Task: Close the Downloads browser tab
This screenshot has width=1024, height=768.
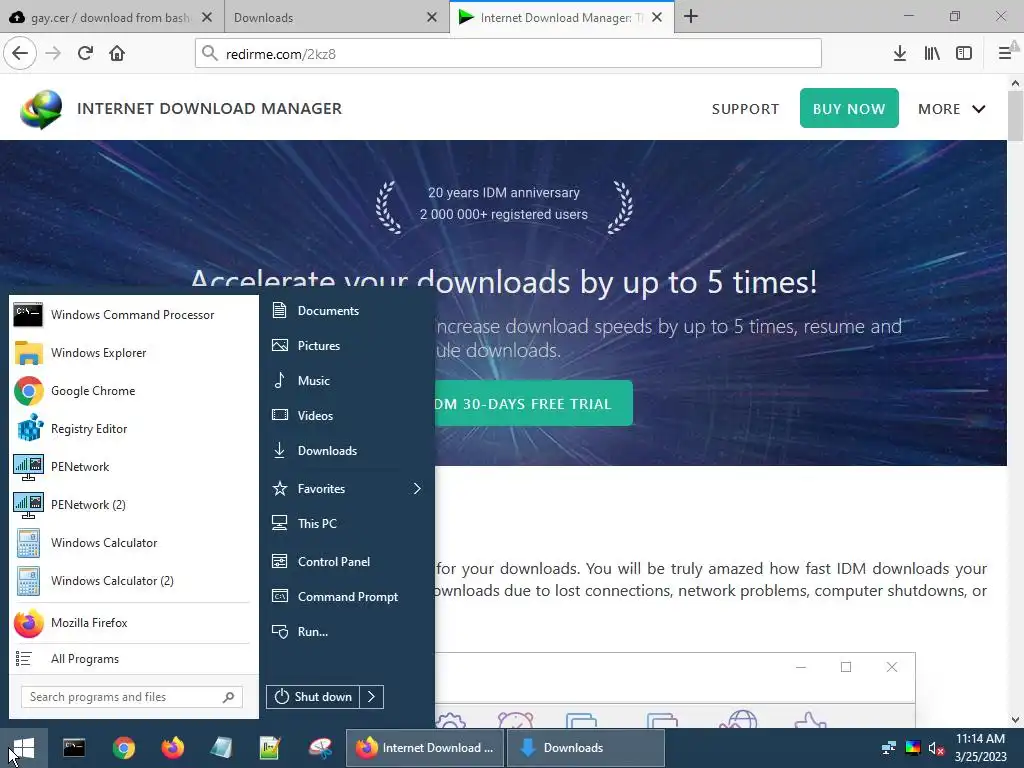Action: [x=432, y=18]
